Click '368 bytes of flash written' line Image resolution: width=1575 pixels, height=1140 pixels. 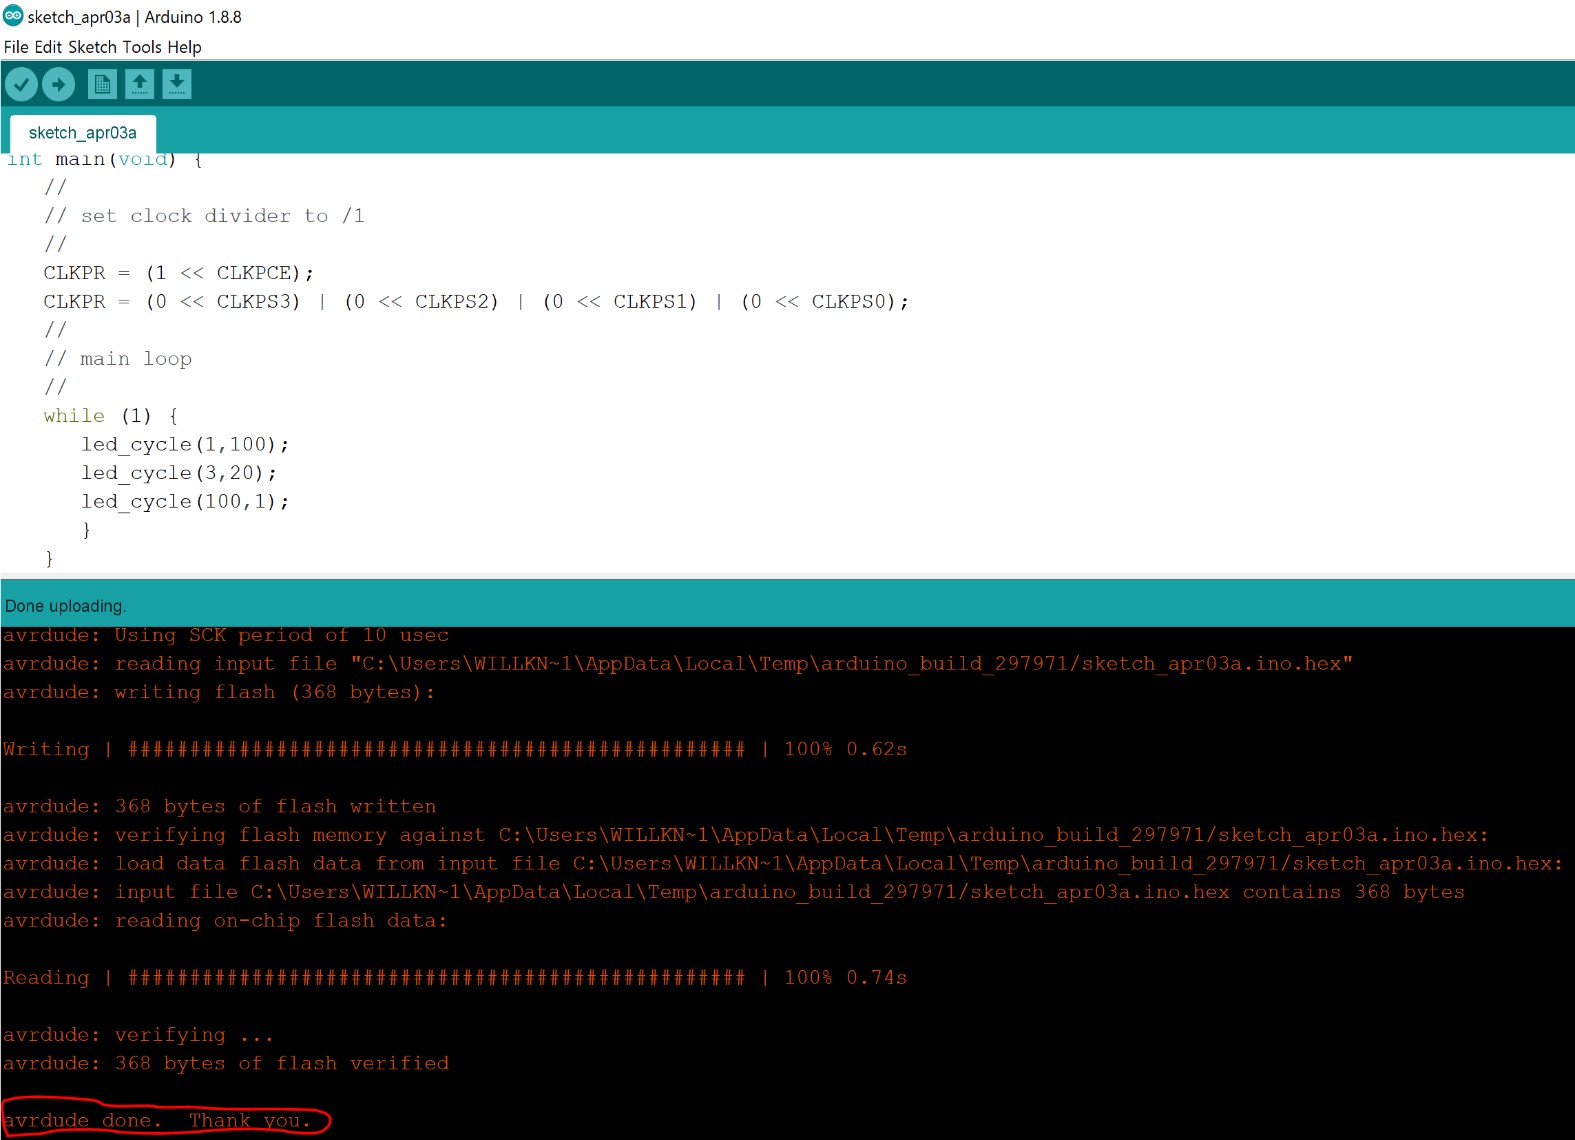tap(219, 806)
